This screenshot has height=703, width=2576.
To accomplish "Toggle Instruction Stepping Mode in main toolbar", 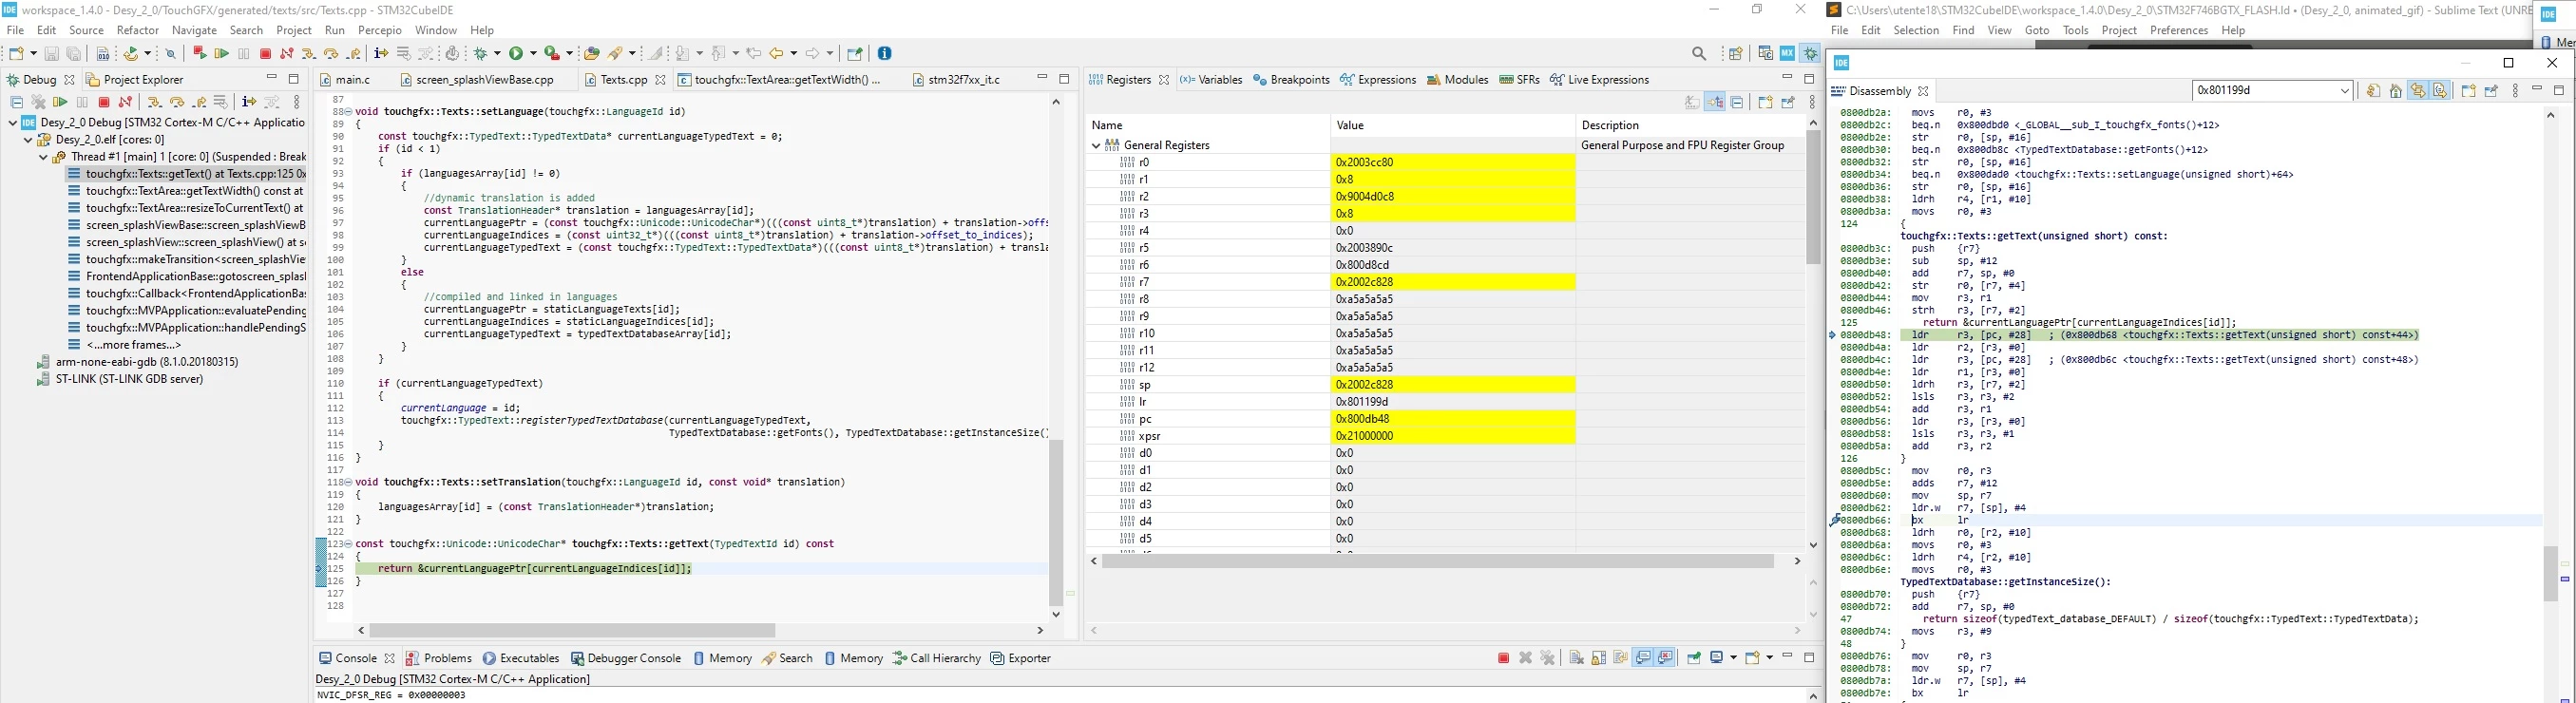I will click(x=381, y=54).
